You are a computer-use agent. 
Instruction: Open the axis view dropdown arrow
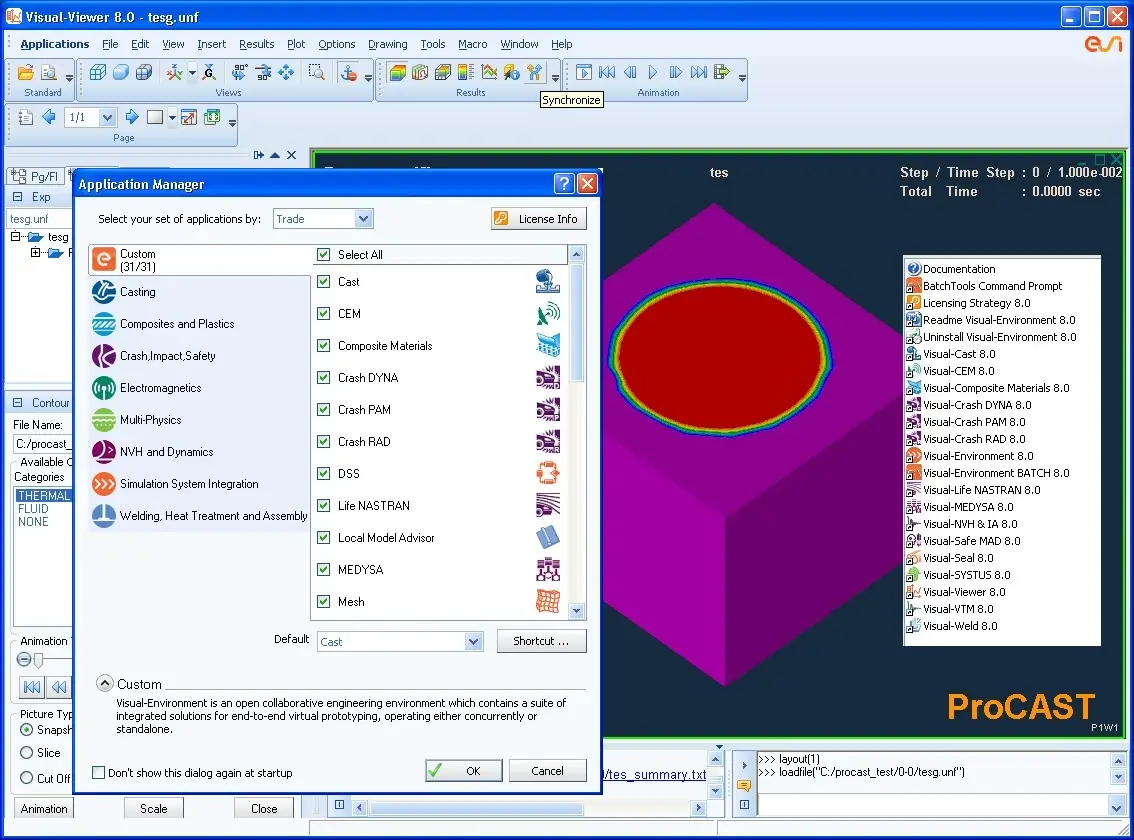click(192, 72)
